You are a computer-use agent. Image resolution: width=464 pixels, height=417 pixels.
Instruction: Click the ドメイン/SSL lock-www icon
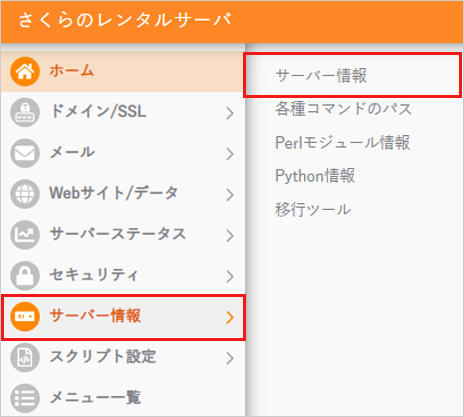tap(25, 112)
